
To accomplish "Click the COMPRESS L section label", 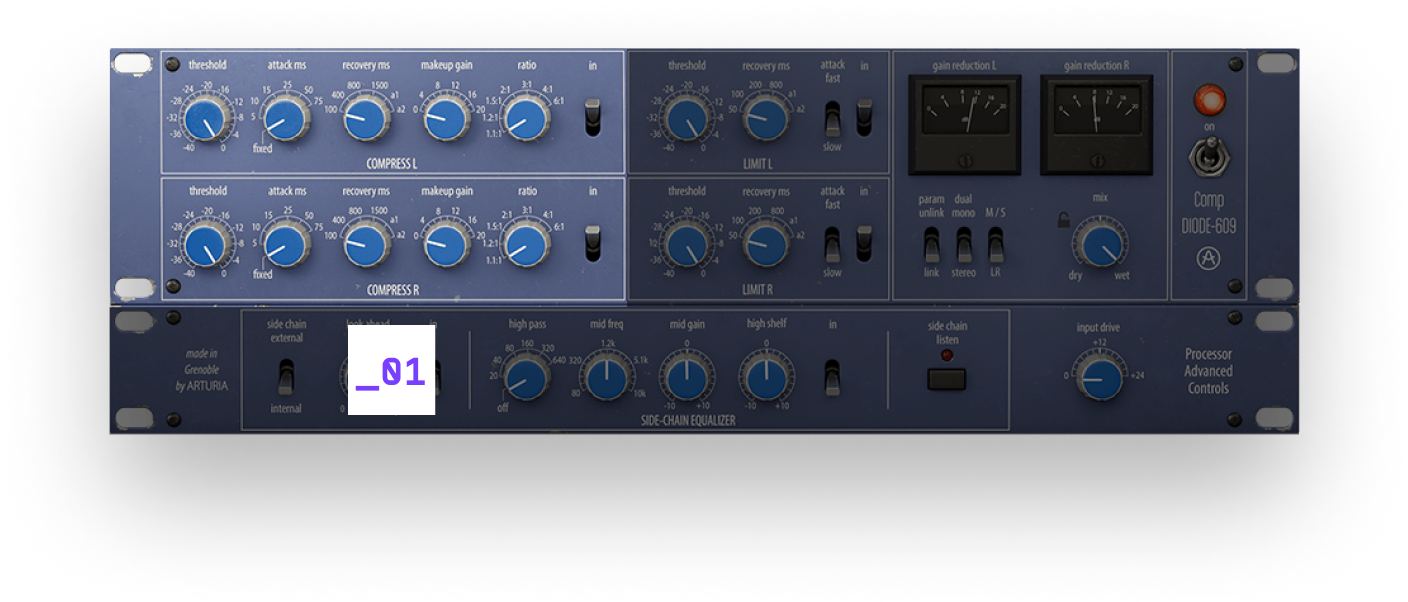I will point(392,163).
